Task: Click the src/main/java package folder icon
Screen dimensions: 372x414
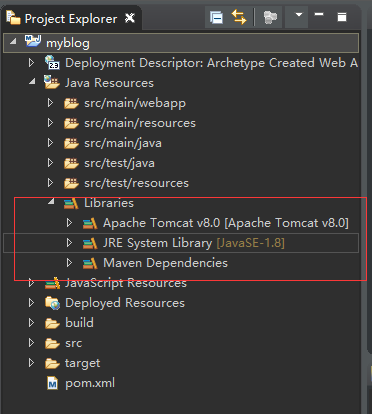Action: [x=71, y=143]
